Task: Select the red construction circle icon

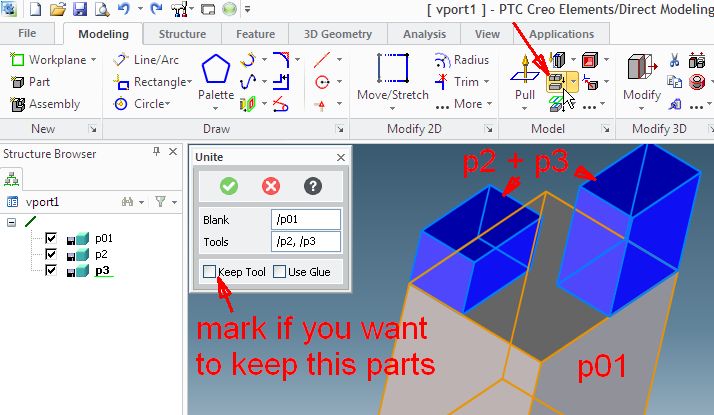Action: tap(322, 82)
